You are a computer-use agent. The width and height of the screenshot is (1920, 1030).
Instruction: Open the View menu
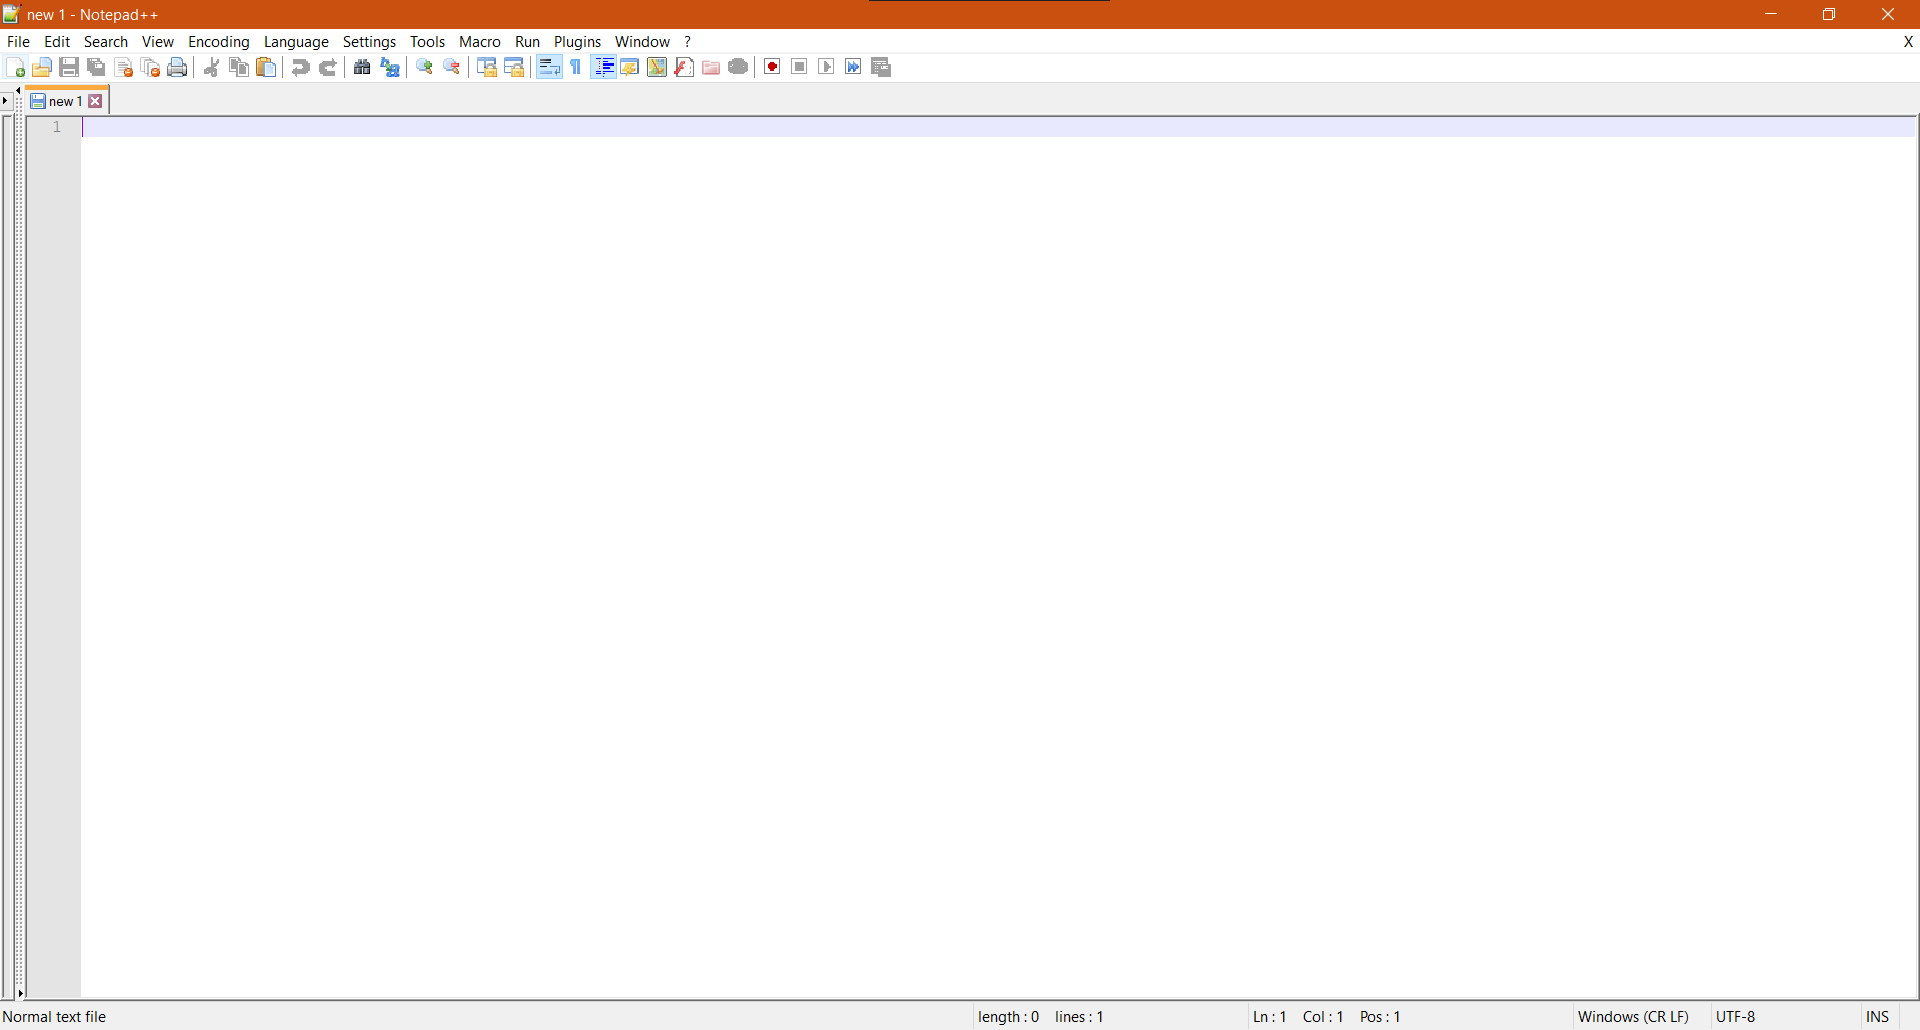158,41
